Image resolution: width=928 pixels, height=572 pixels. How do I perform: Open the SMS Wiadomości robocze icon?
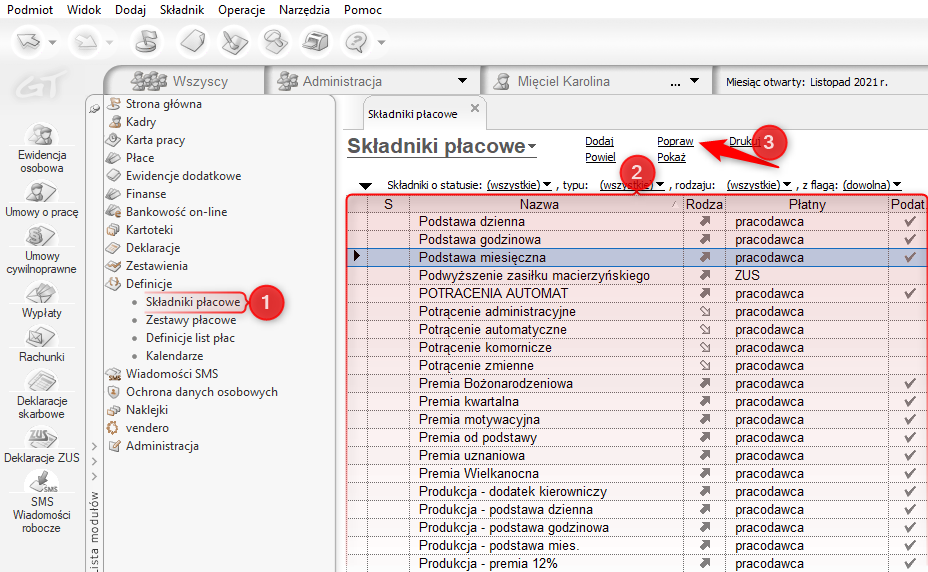[x=41, y=482]
